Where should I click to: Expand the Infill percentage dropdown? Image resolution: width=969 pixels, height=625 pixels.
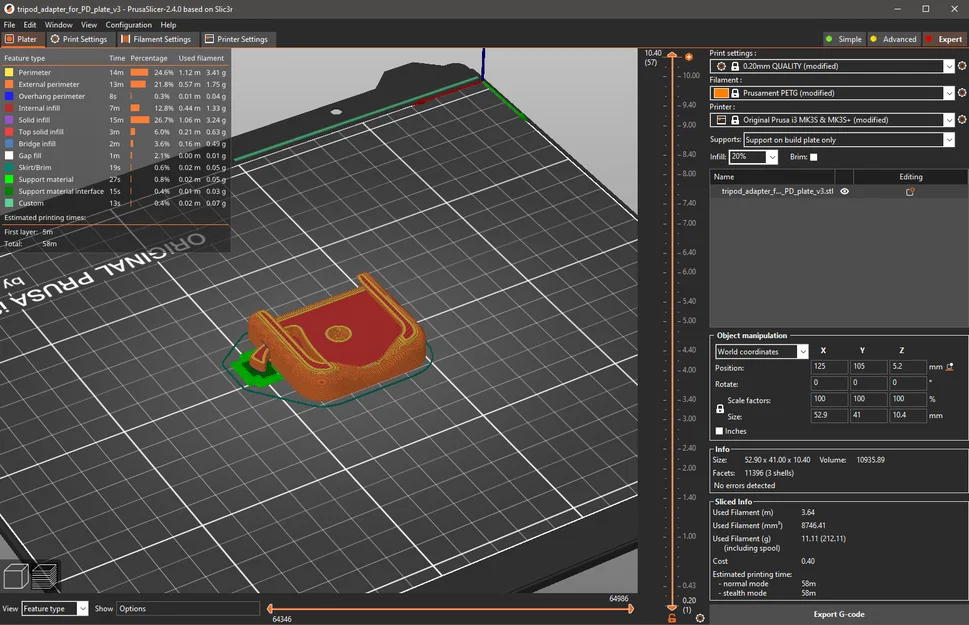(x=772, y=157)
